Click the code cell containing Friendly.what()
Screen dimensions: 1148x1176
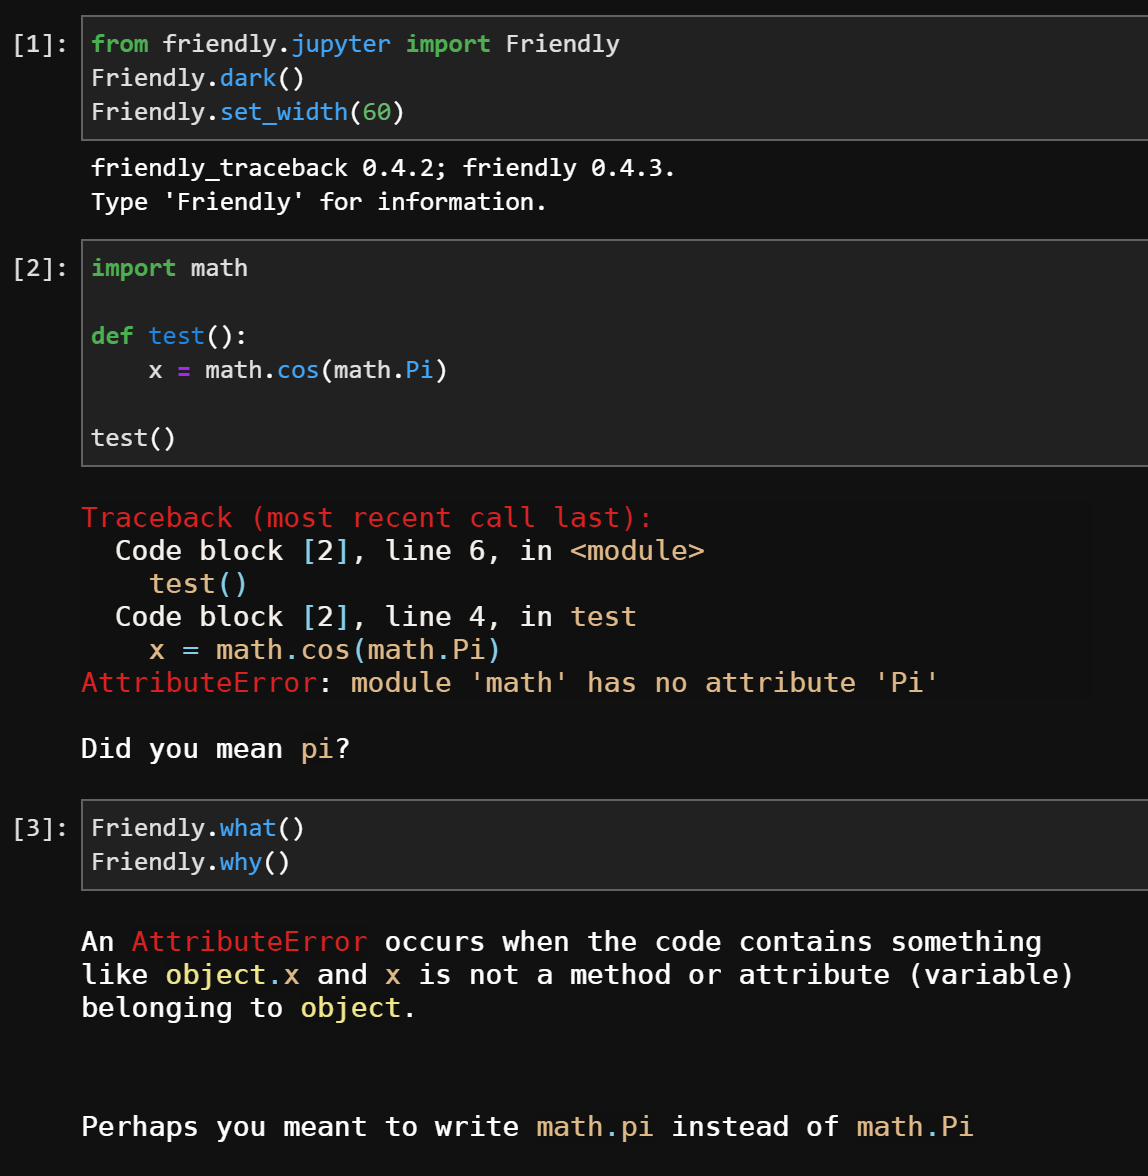tap(614, 844)
